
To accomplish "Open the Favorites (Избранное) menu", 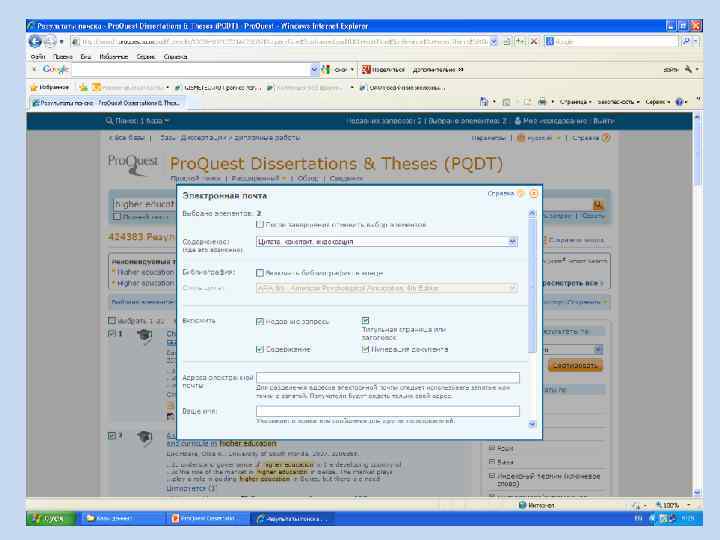I will pos(113,56).
